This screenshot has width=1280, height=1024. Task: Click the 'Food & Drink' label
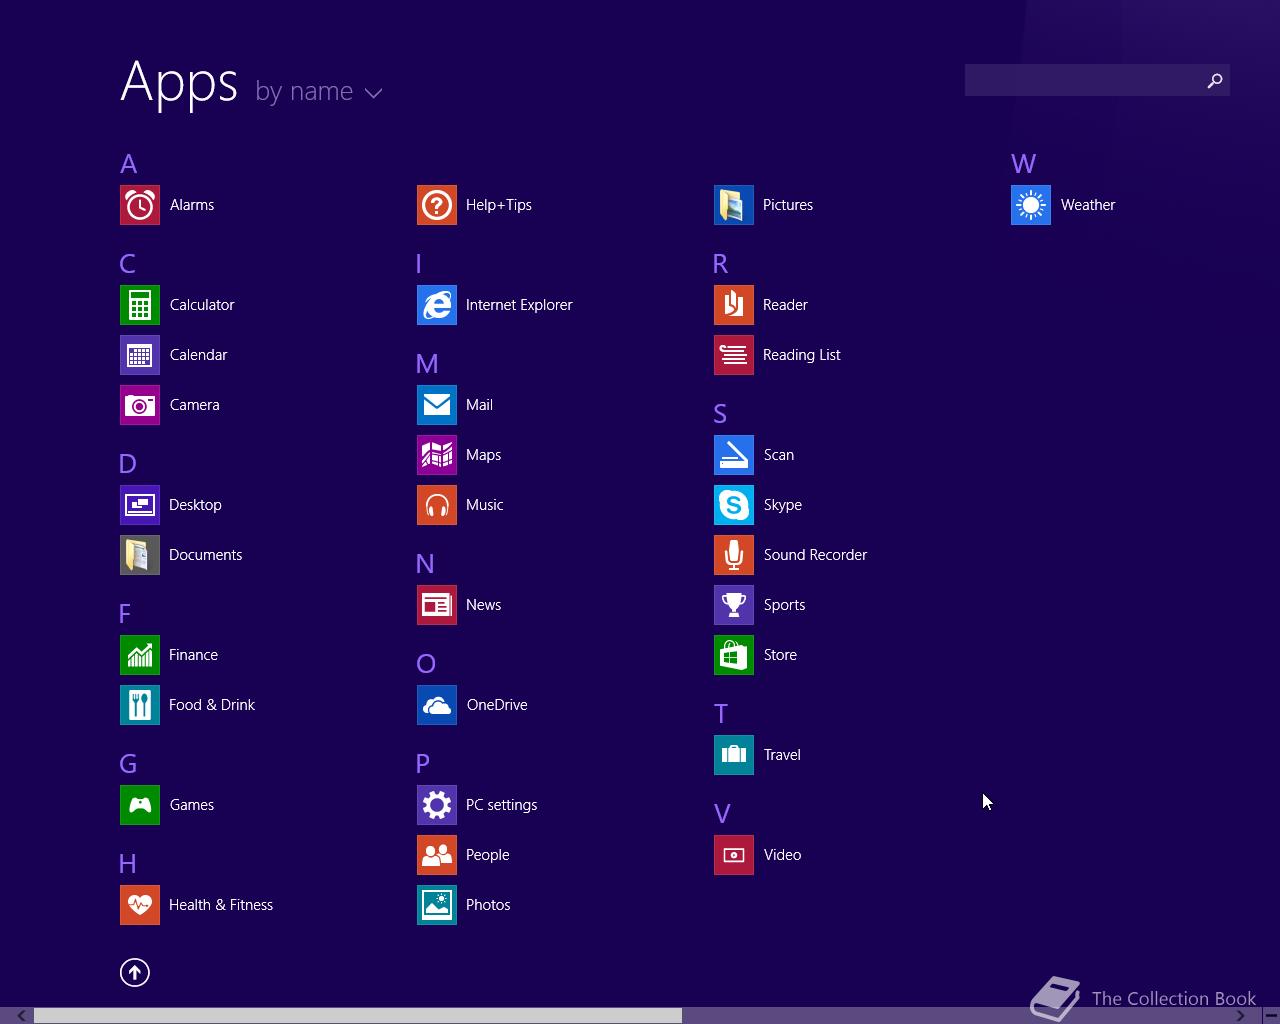[x=212, y=705]
